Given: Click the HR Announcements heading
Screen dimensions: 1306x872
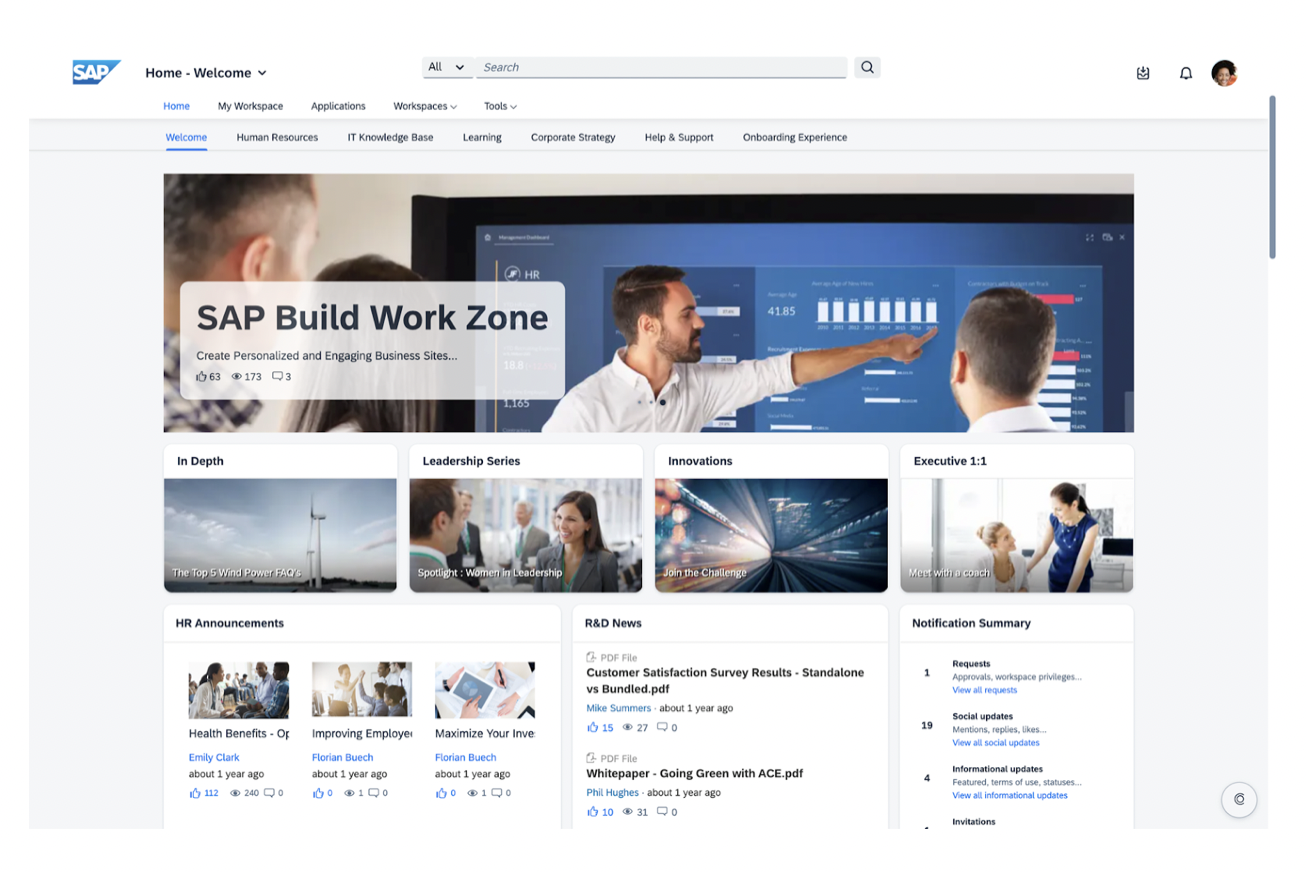Looking at the screenshot, I should point(230,623).
